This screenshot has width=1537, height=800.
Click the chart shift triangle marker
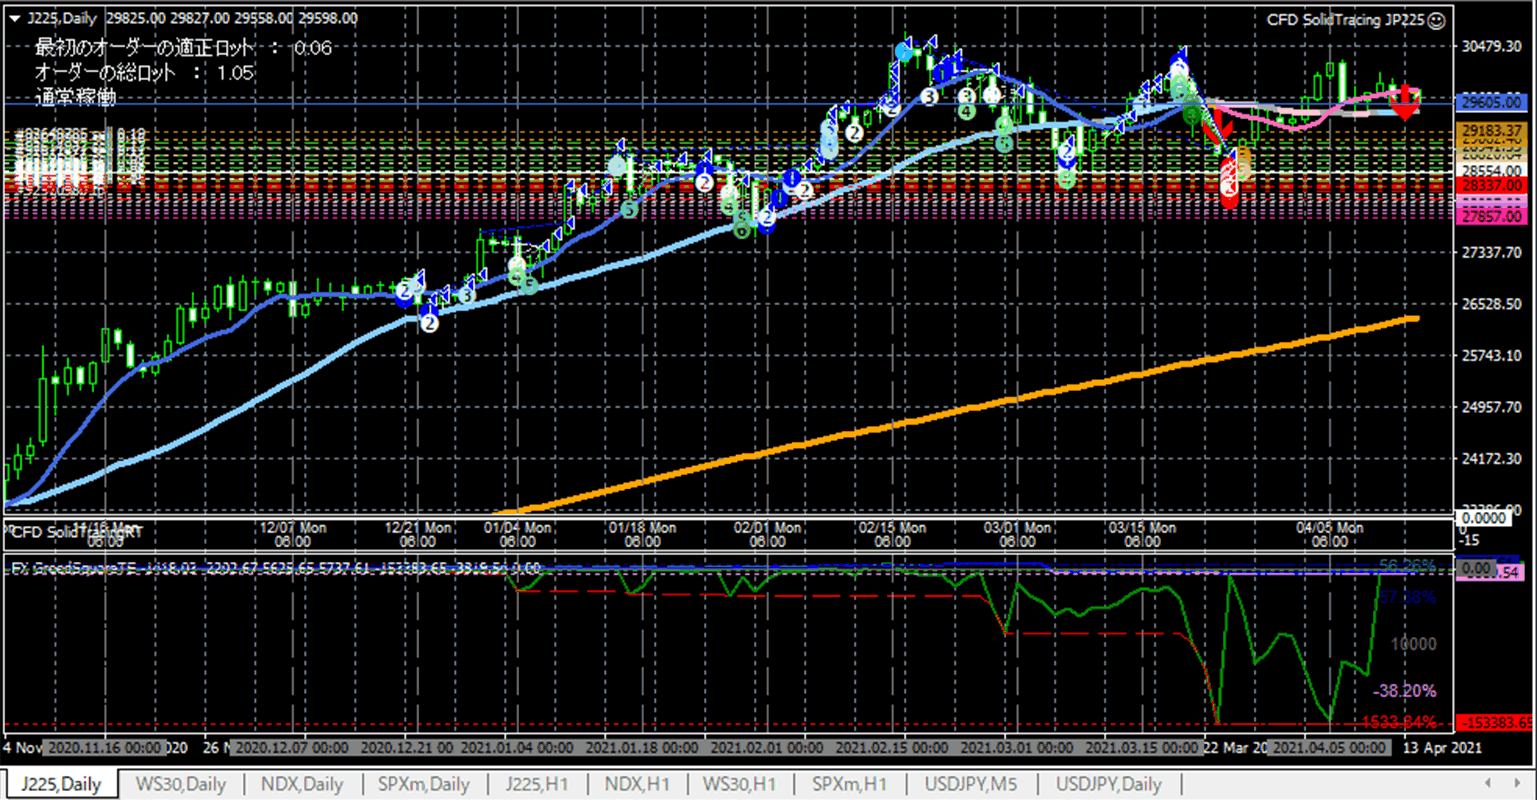pos(15,18)
